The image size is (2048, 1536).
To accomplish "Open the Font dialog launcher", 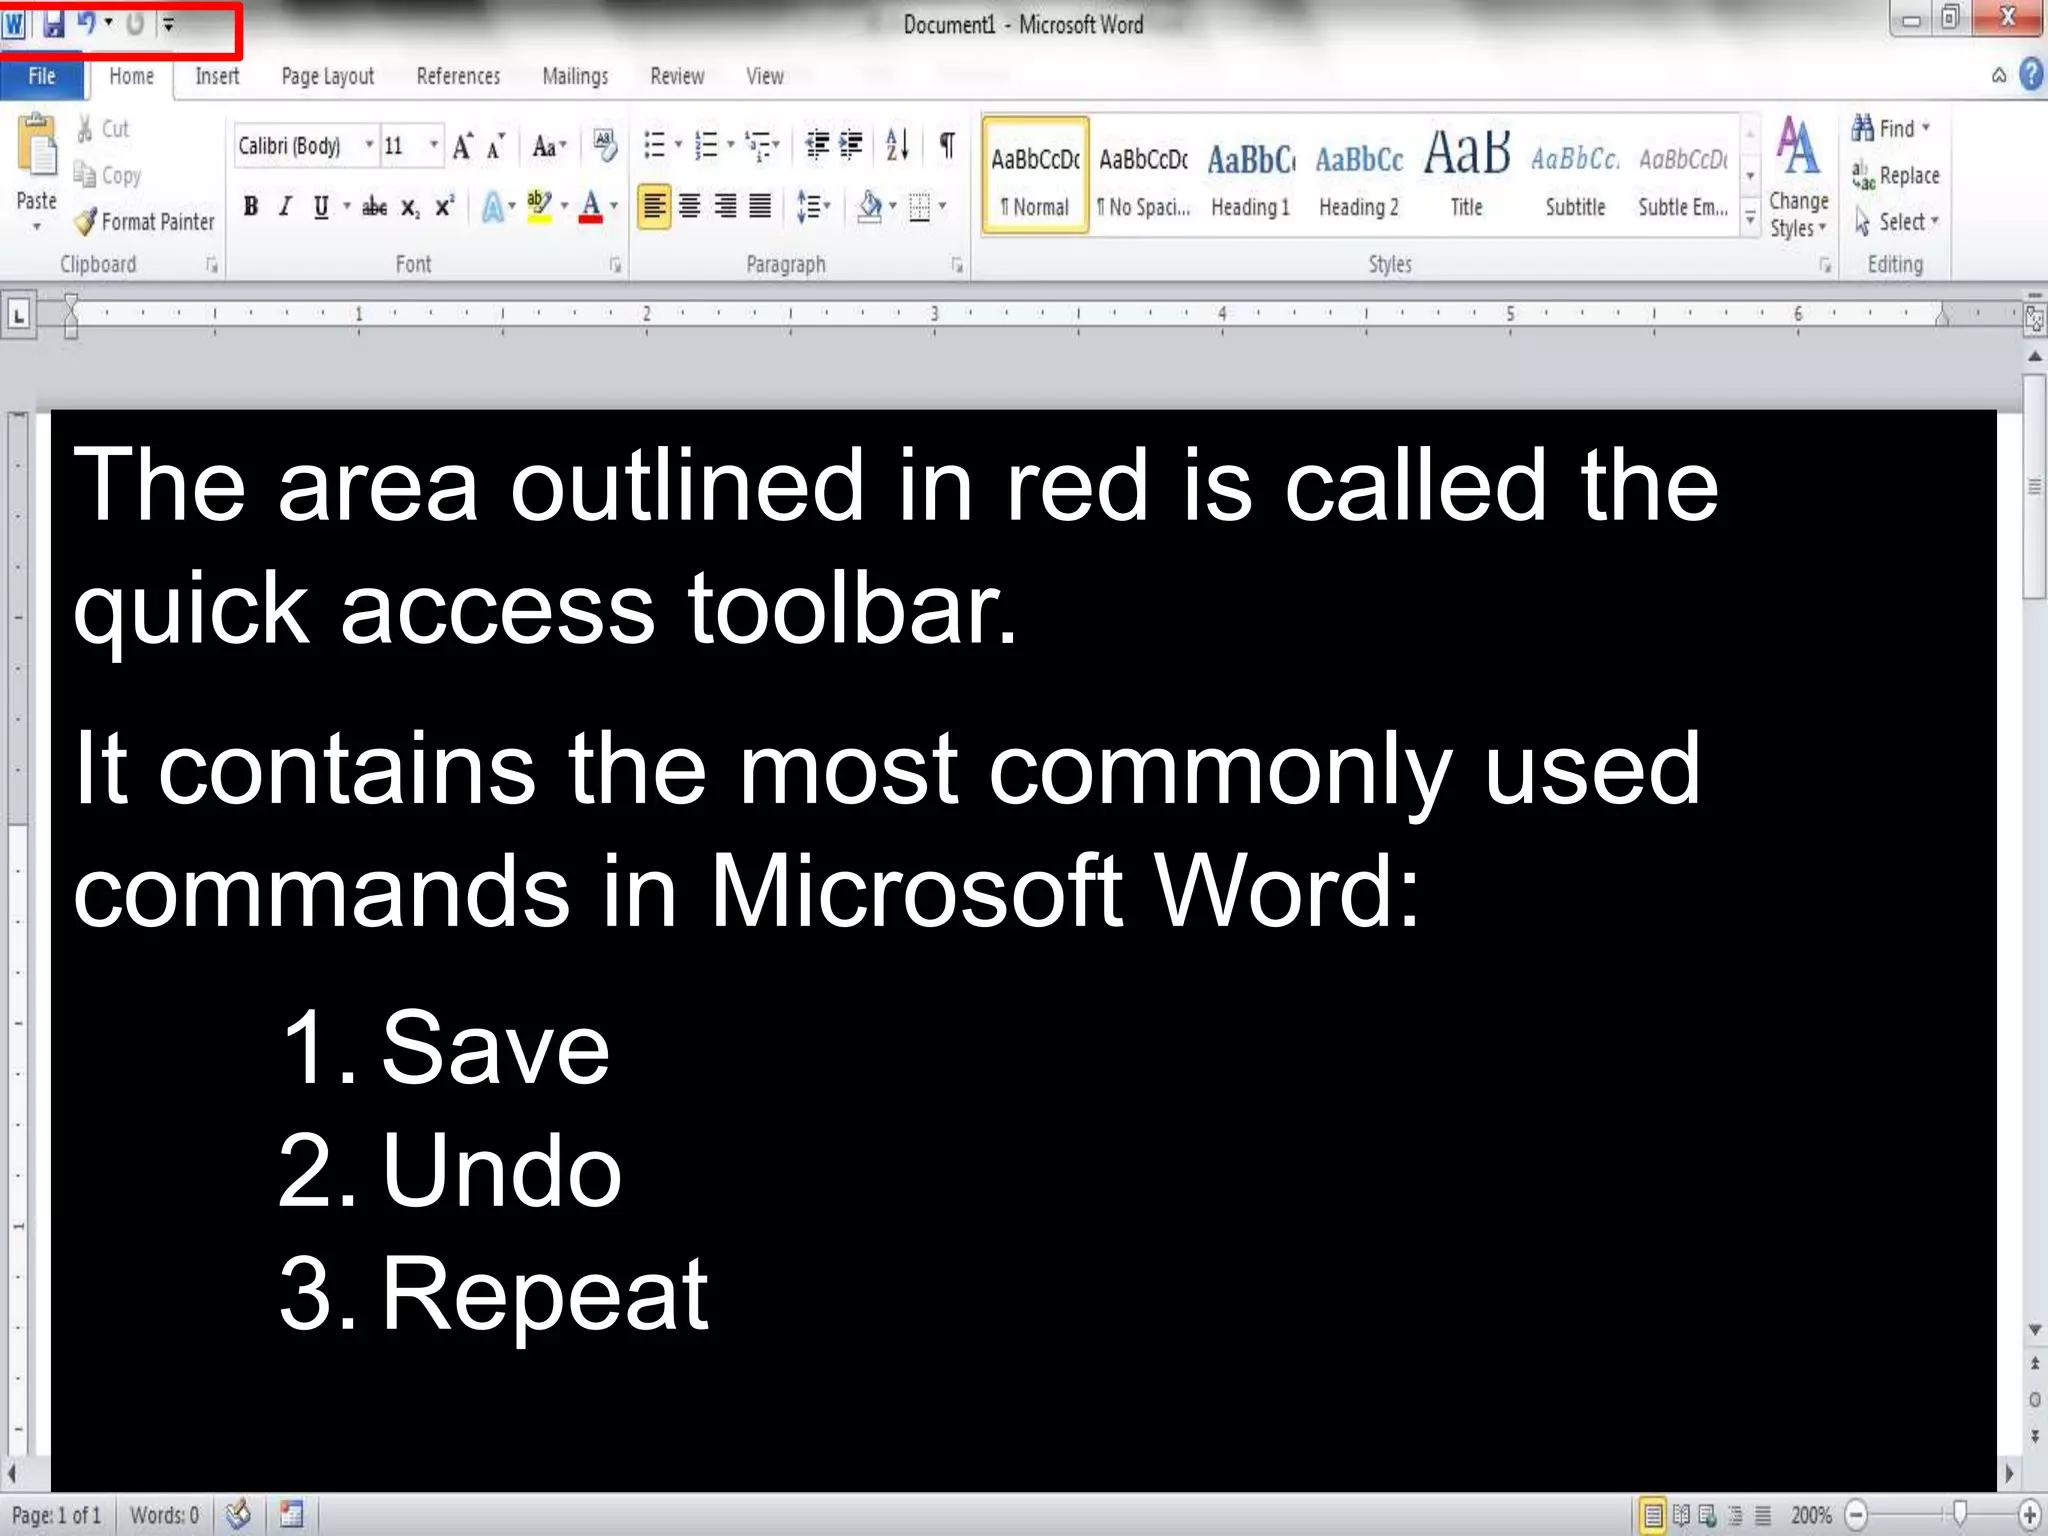I will tap(615, 265).
